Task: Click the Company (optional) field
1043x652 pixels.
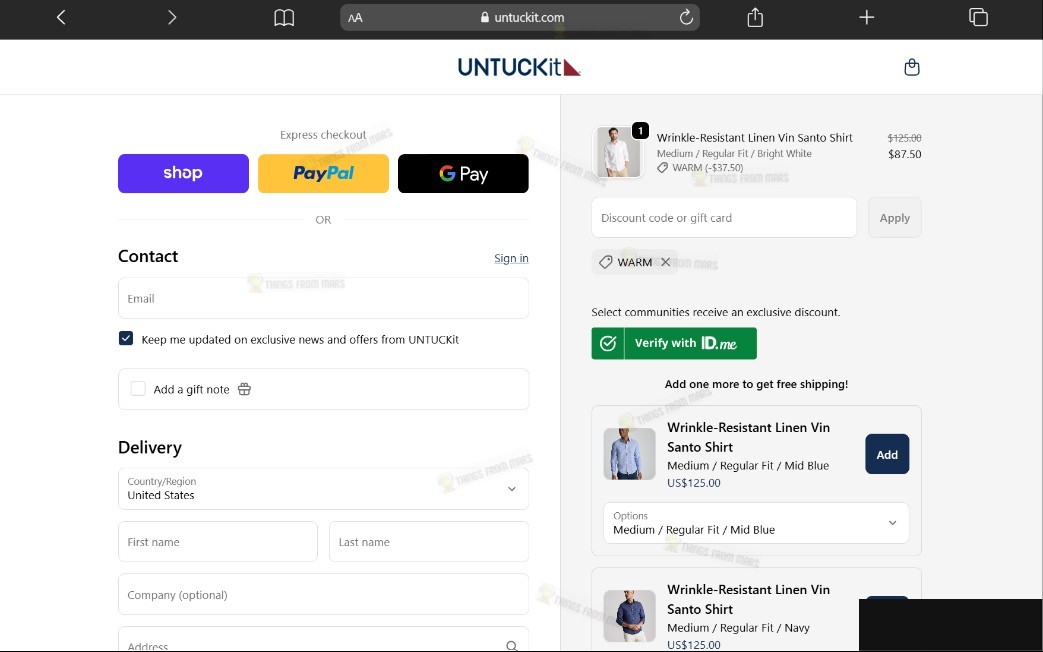Action: pos(323,594)
